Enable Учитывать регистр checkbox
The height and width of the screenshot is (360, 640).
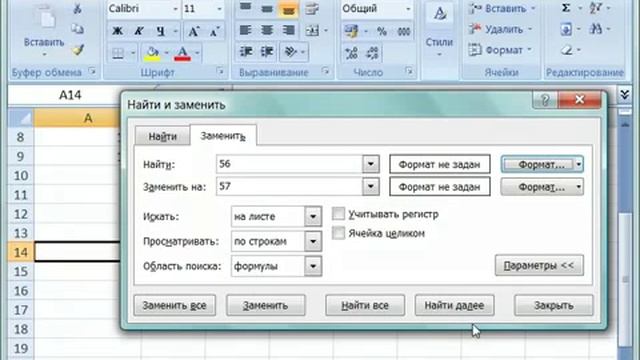pos(338,213)
